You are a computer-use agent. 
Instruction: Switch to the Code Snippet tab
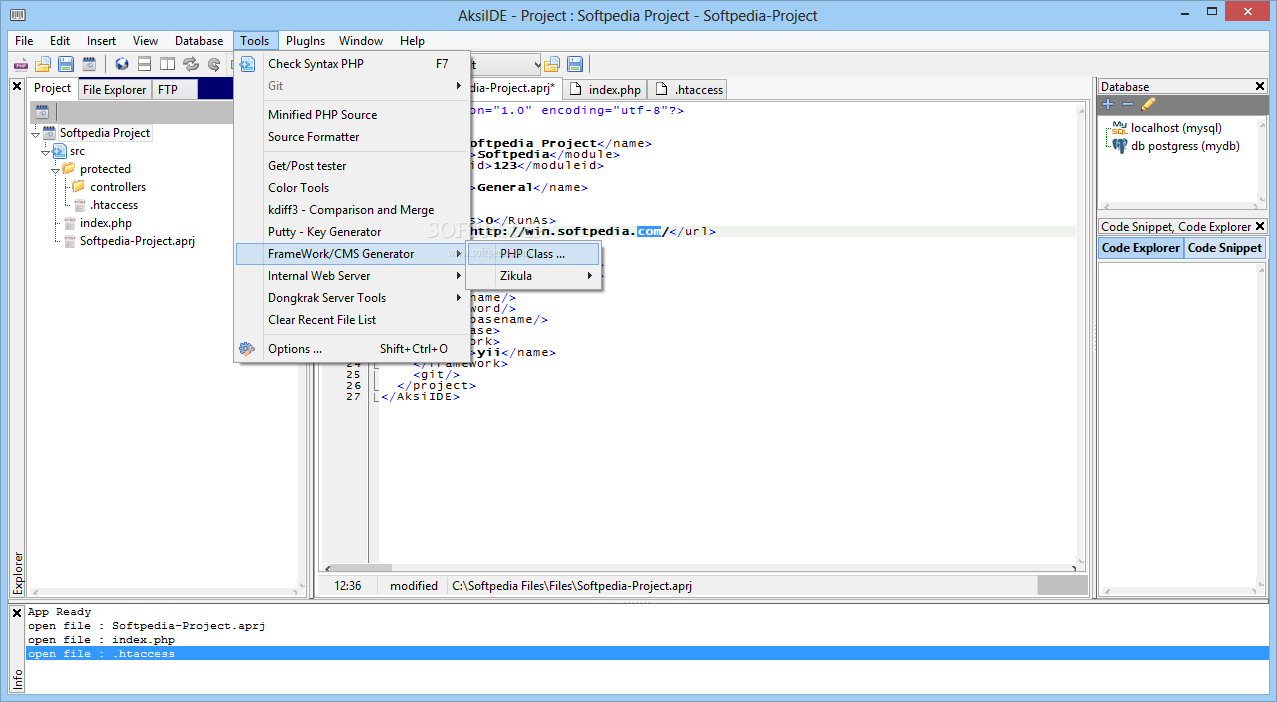[1224, 248]
